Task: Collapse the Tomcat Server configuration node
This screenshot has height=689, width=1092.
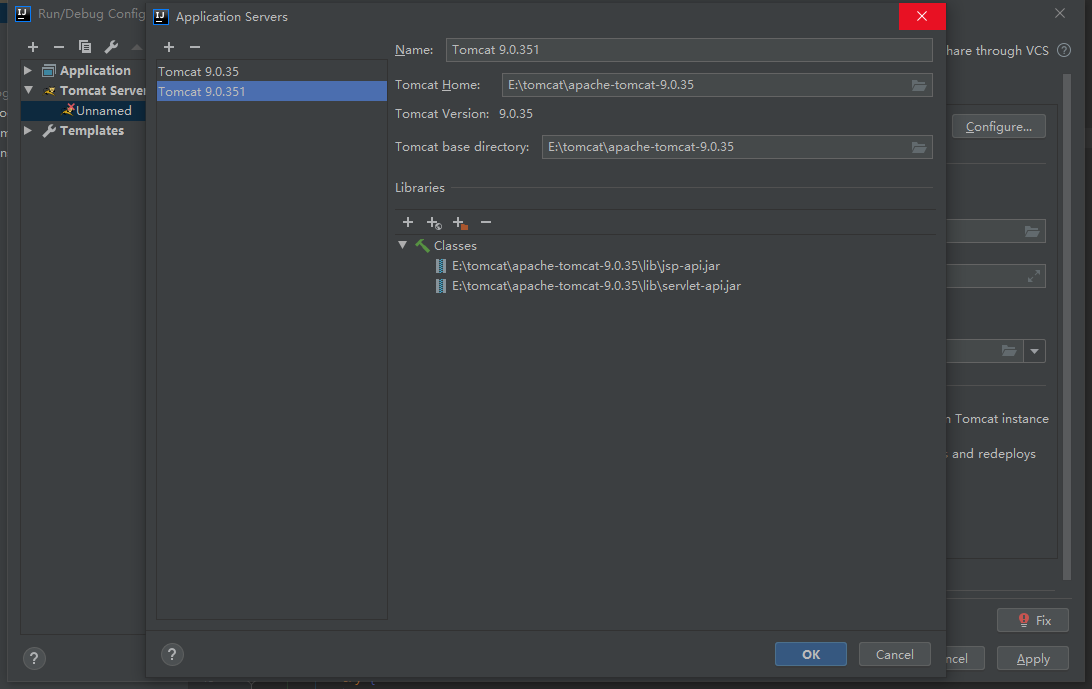Action: click(29, 90)
